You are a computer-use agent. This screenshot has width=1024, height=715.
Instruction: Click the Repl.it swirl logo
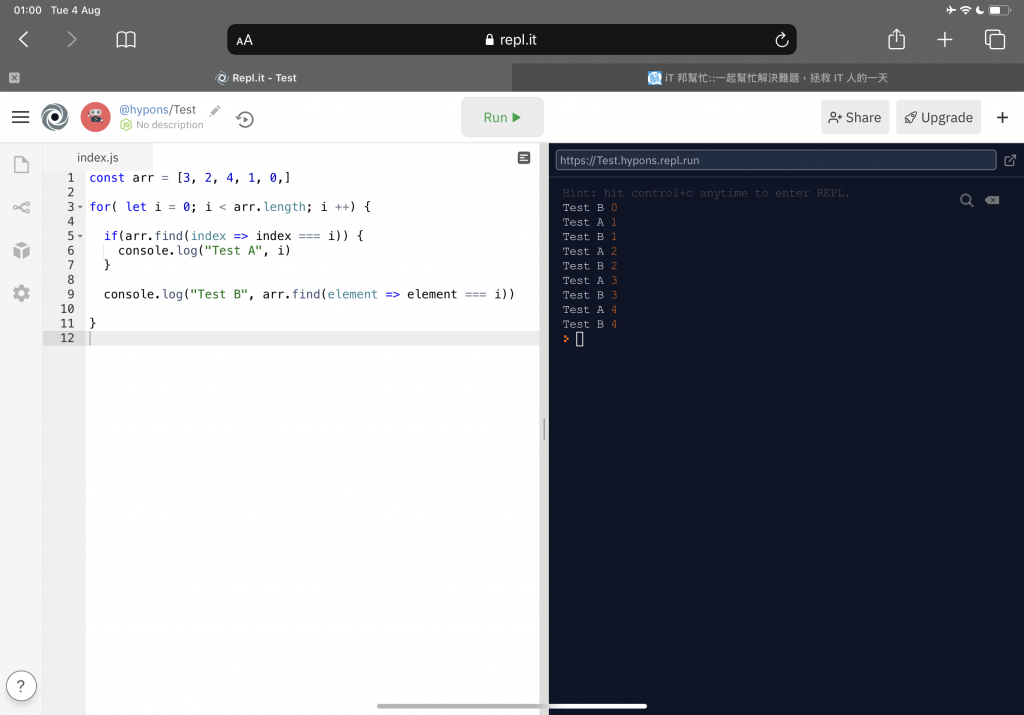(55, 118)
